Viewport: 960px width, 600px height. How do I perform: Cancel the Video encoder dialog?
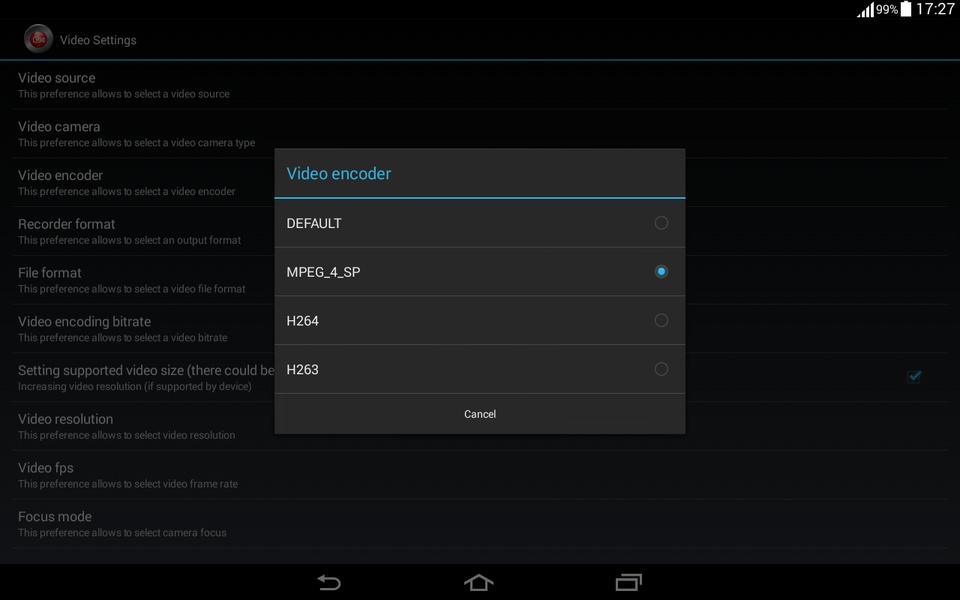pyautogui.click(x=480, y=414)
